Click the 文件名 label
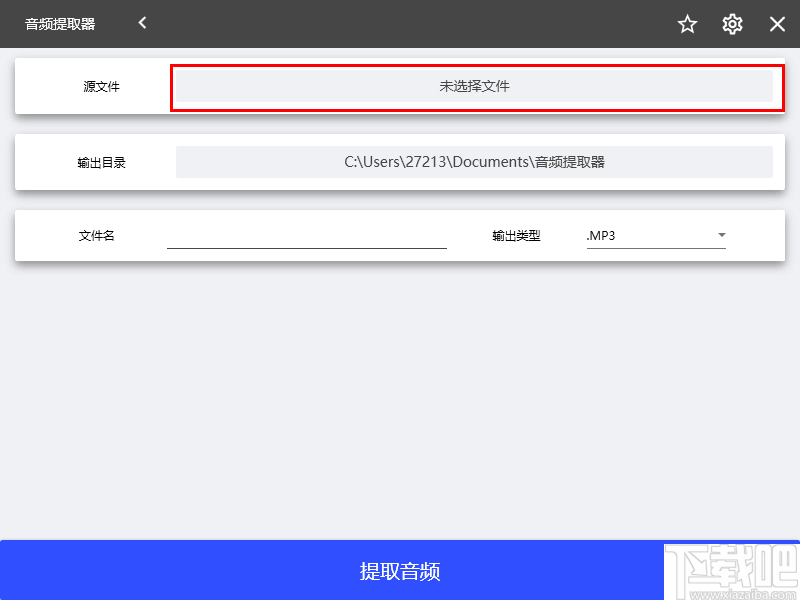Screen dimensions: 800x600 pyautogui.click(x=96, y=236)
